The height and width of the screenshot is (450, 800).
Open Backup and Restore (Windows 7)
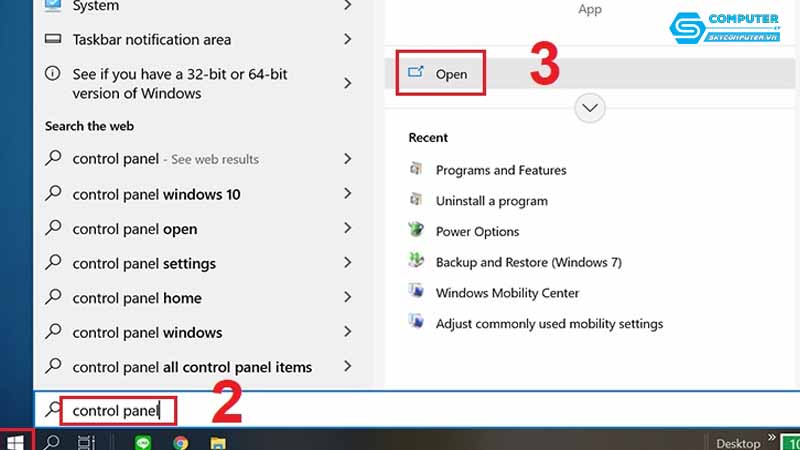coord(528,262)
